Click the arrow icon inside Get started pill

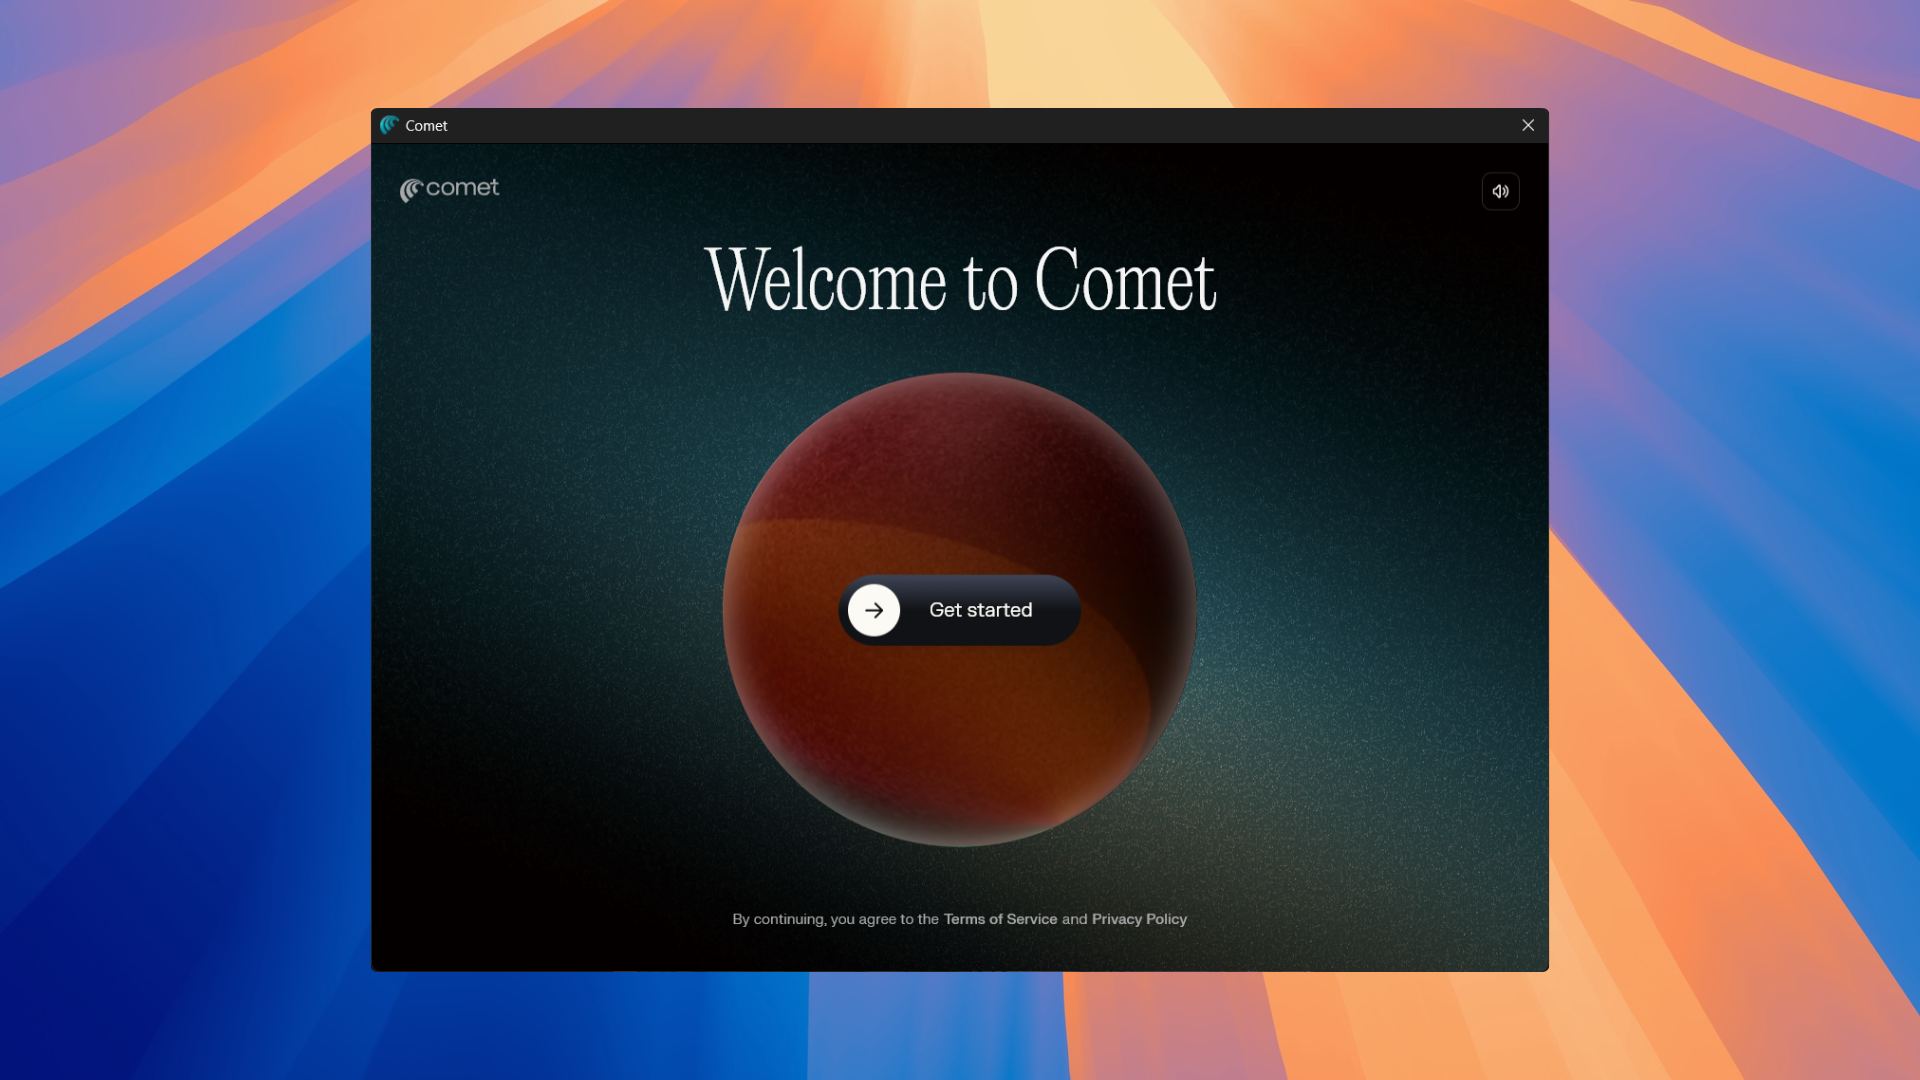(875, 610)
